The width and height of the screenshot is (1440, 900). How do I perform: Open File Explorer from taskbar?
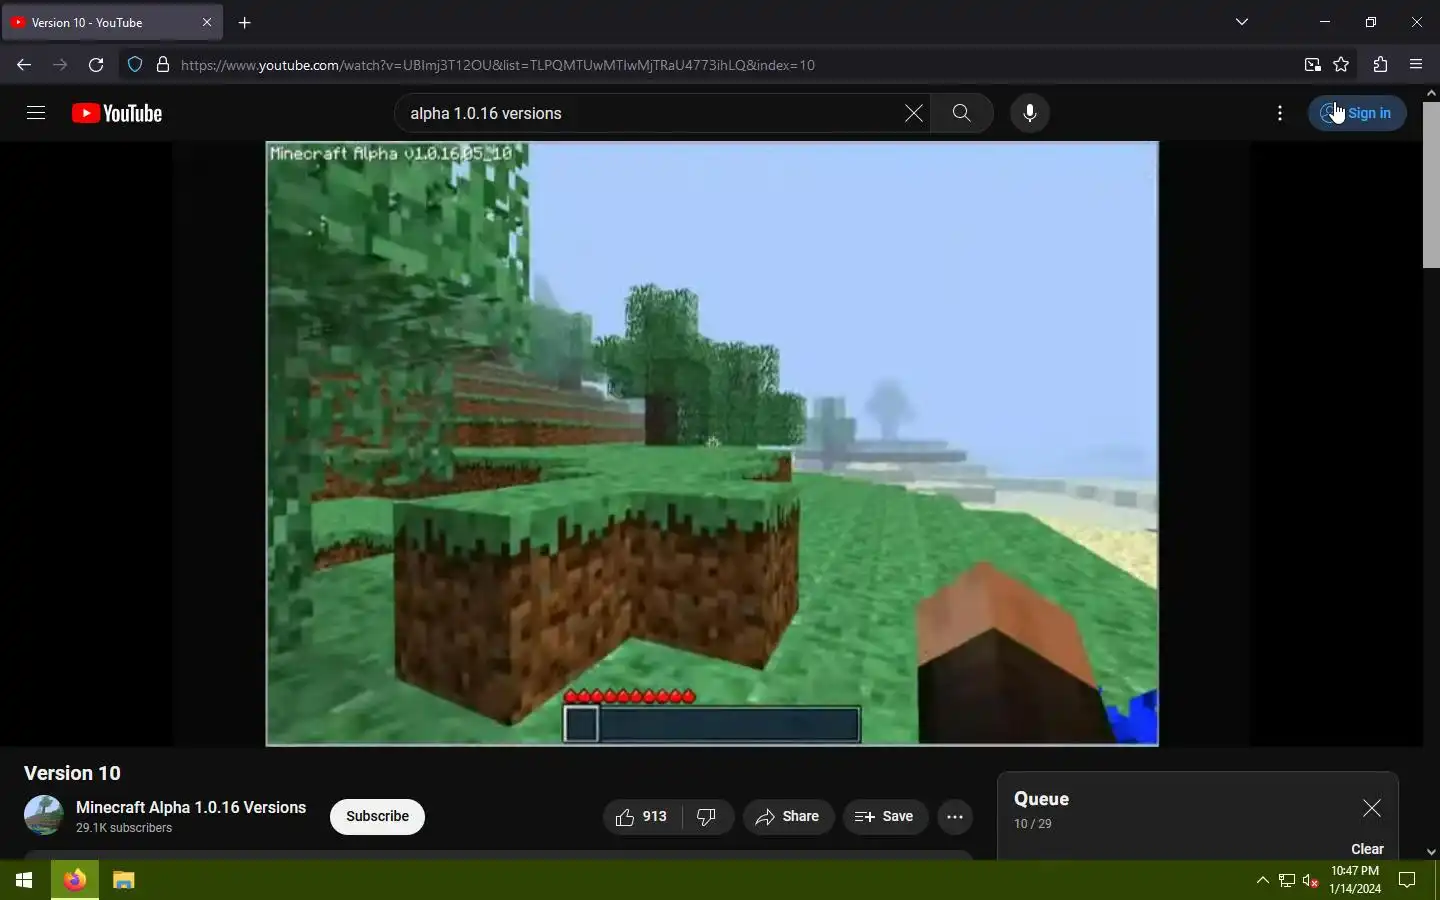pos(124,880)
